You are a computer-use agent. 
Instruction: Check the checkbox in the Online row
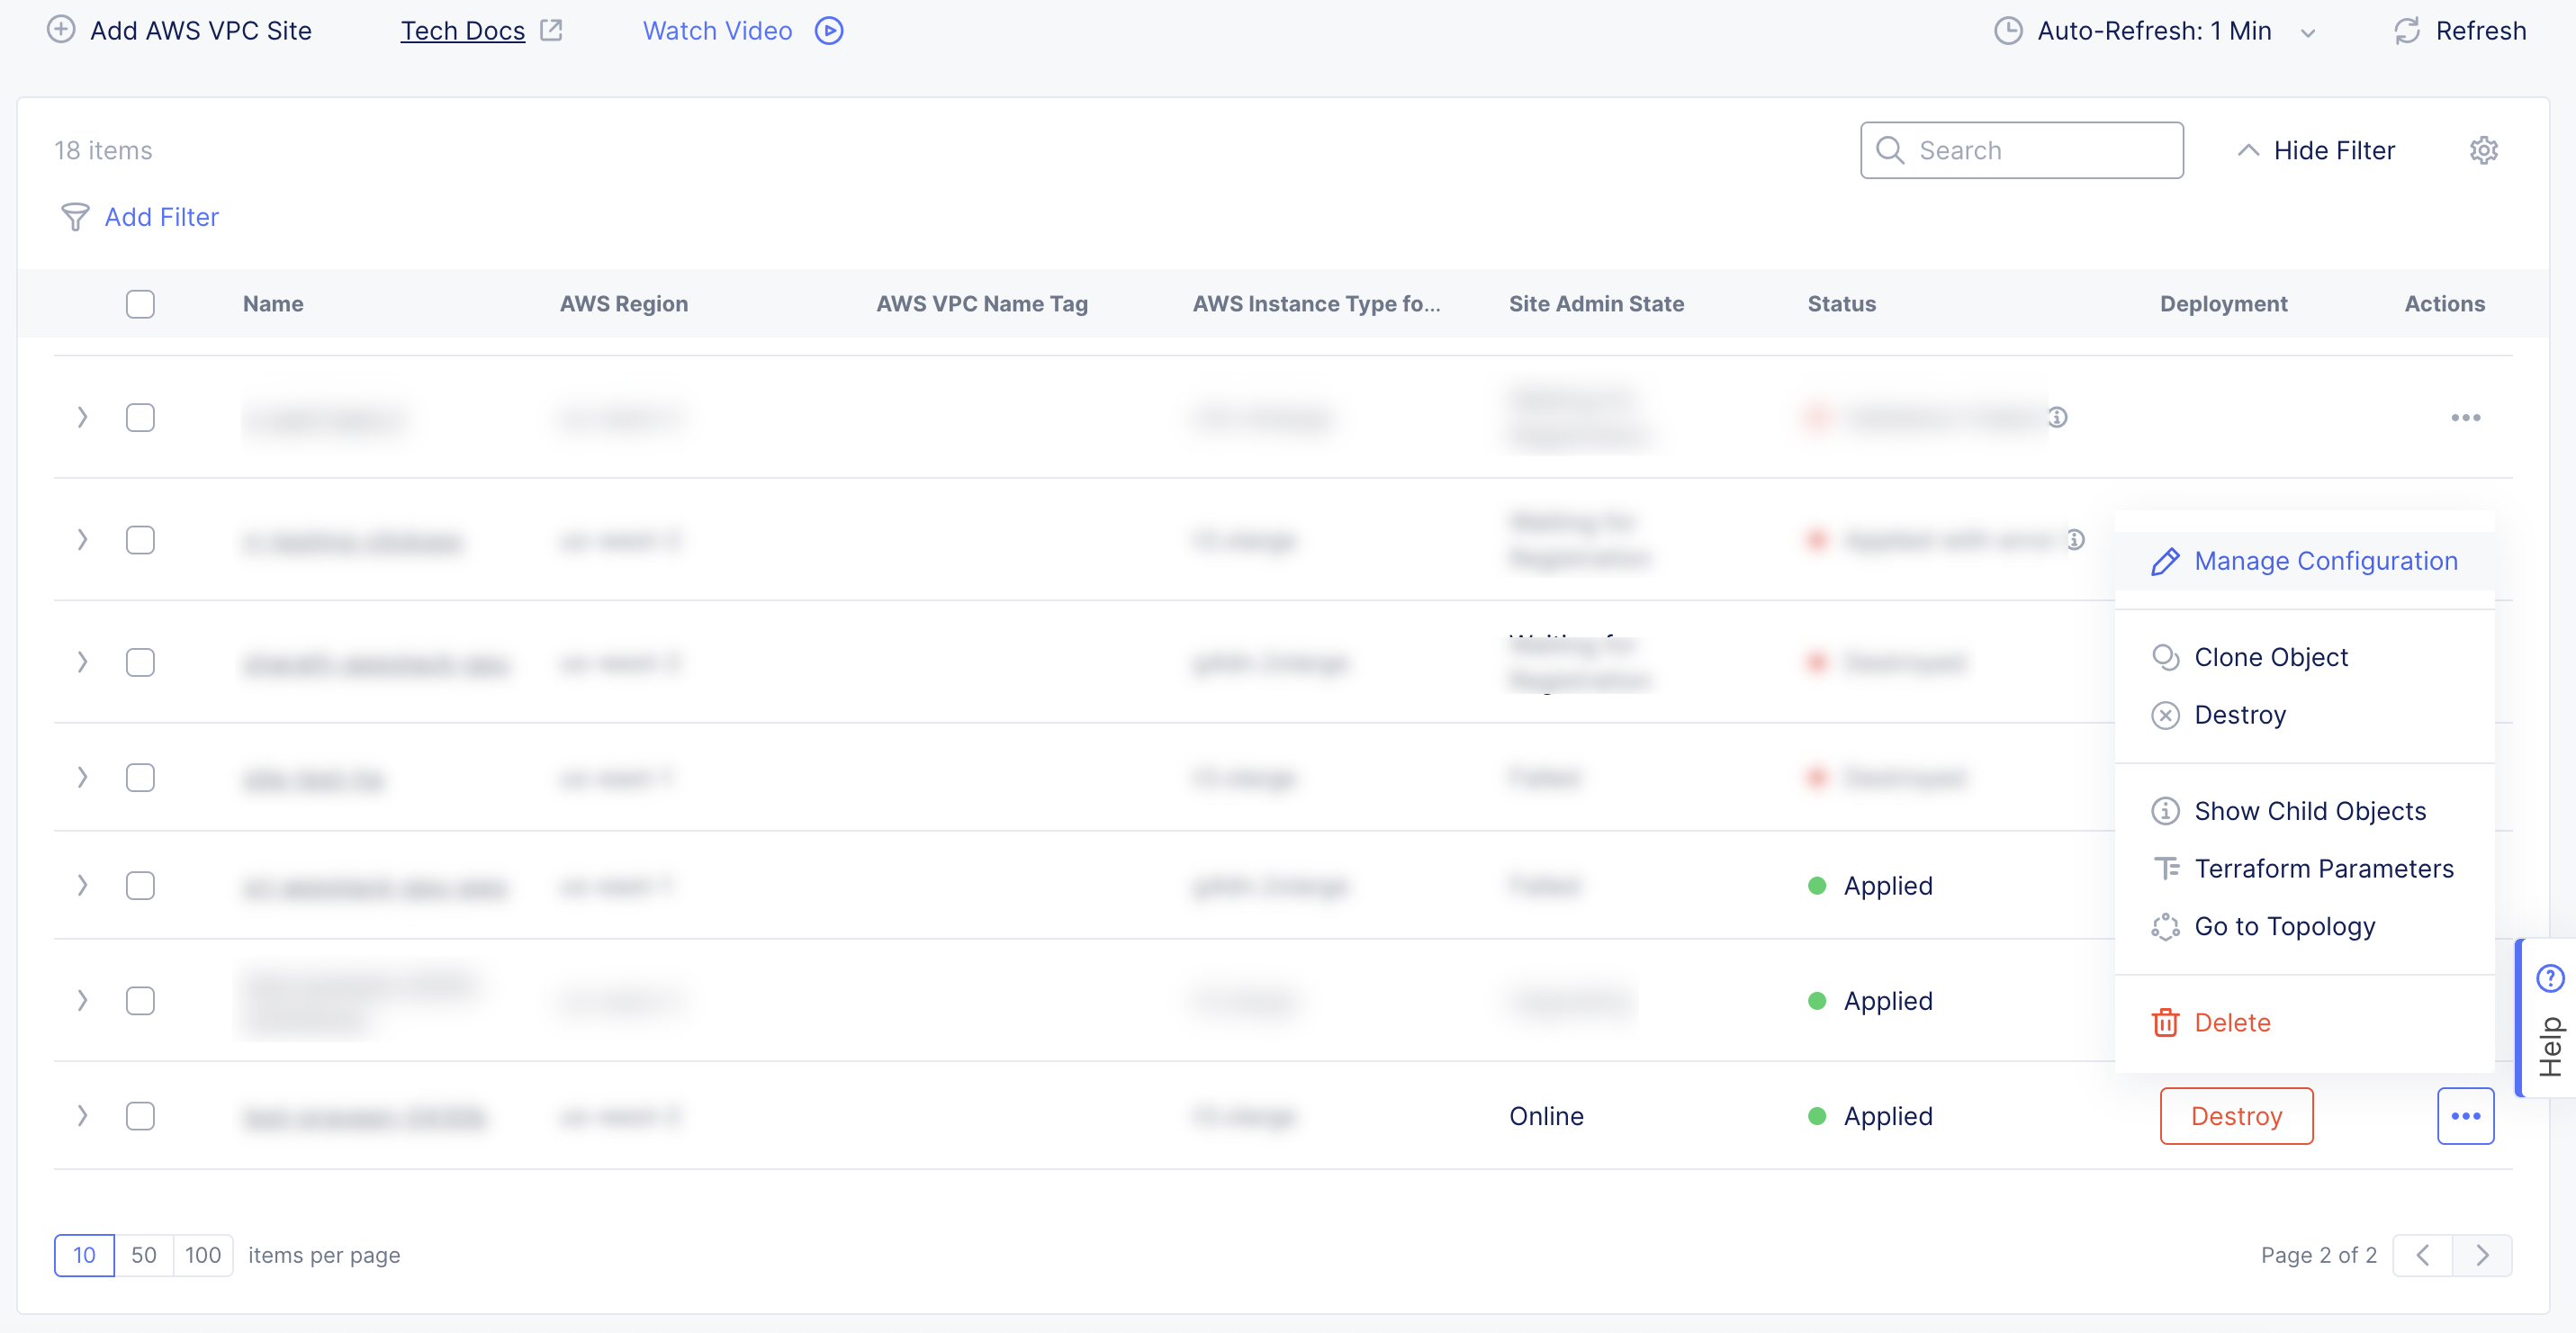point(140,1116)
